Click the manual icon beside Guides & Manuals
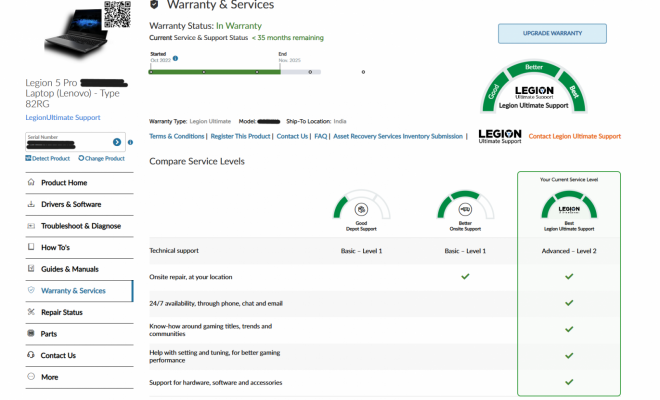660x400 pixels. click(x=31, y=268)
